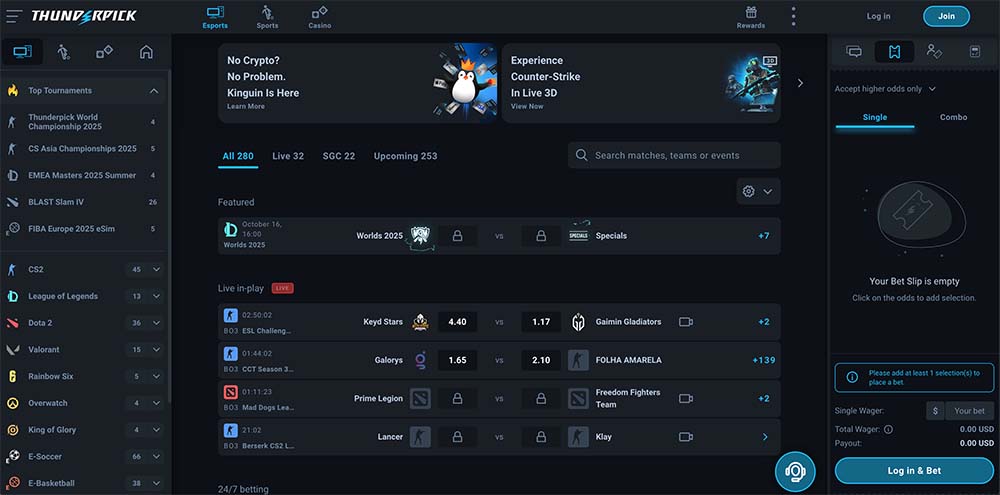Image resolution: width=1000 pixels, height=495 pixels.
Task: Switch to the Live 32 tab
Action: tap(288, 156)
